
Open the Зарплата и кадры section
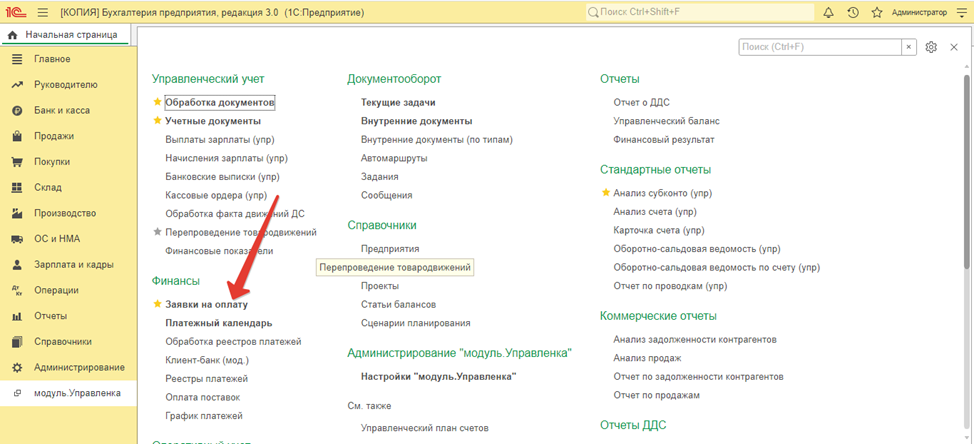pos(68,265)
